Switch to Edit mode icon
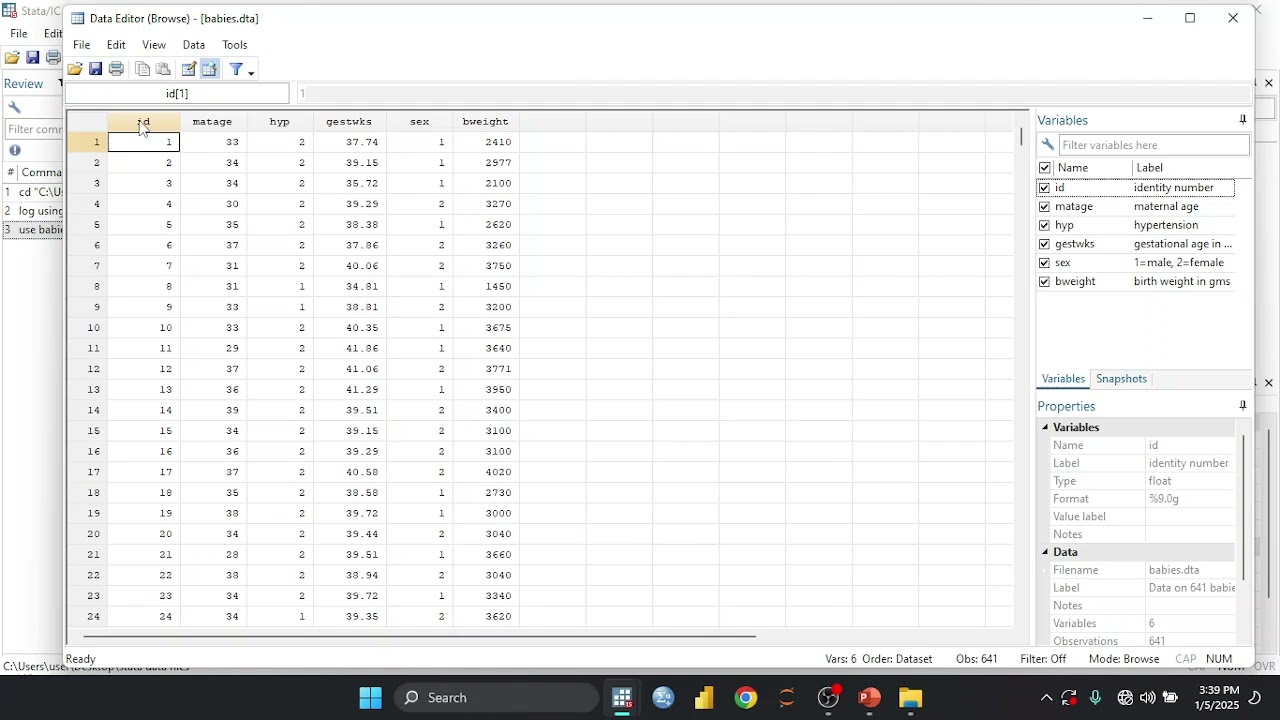 coord(189,70)
